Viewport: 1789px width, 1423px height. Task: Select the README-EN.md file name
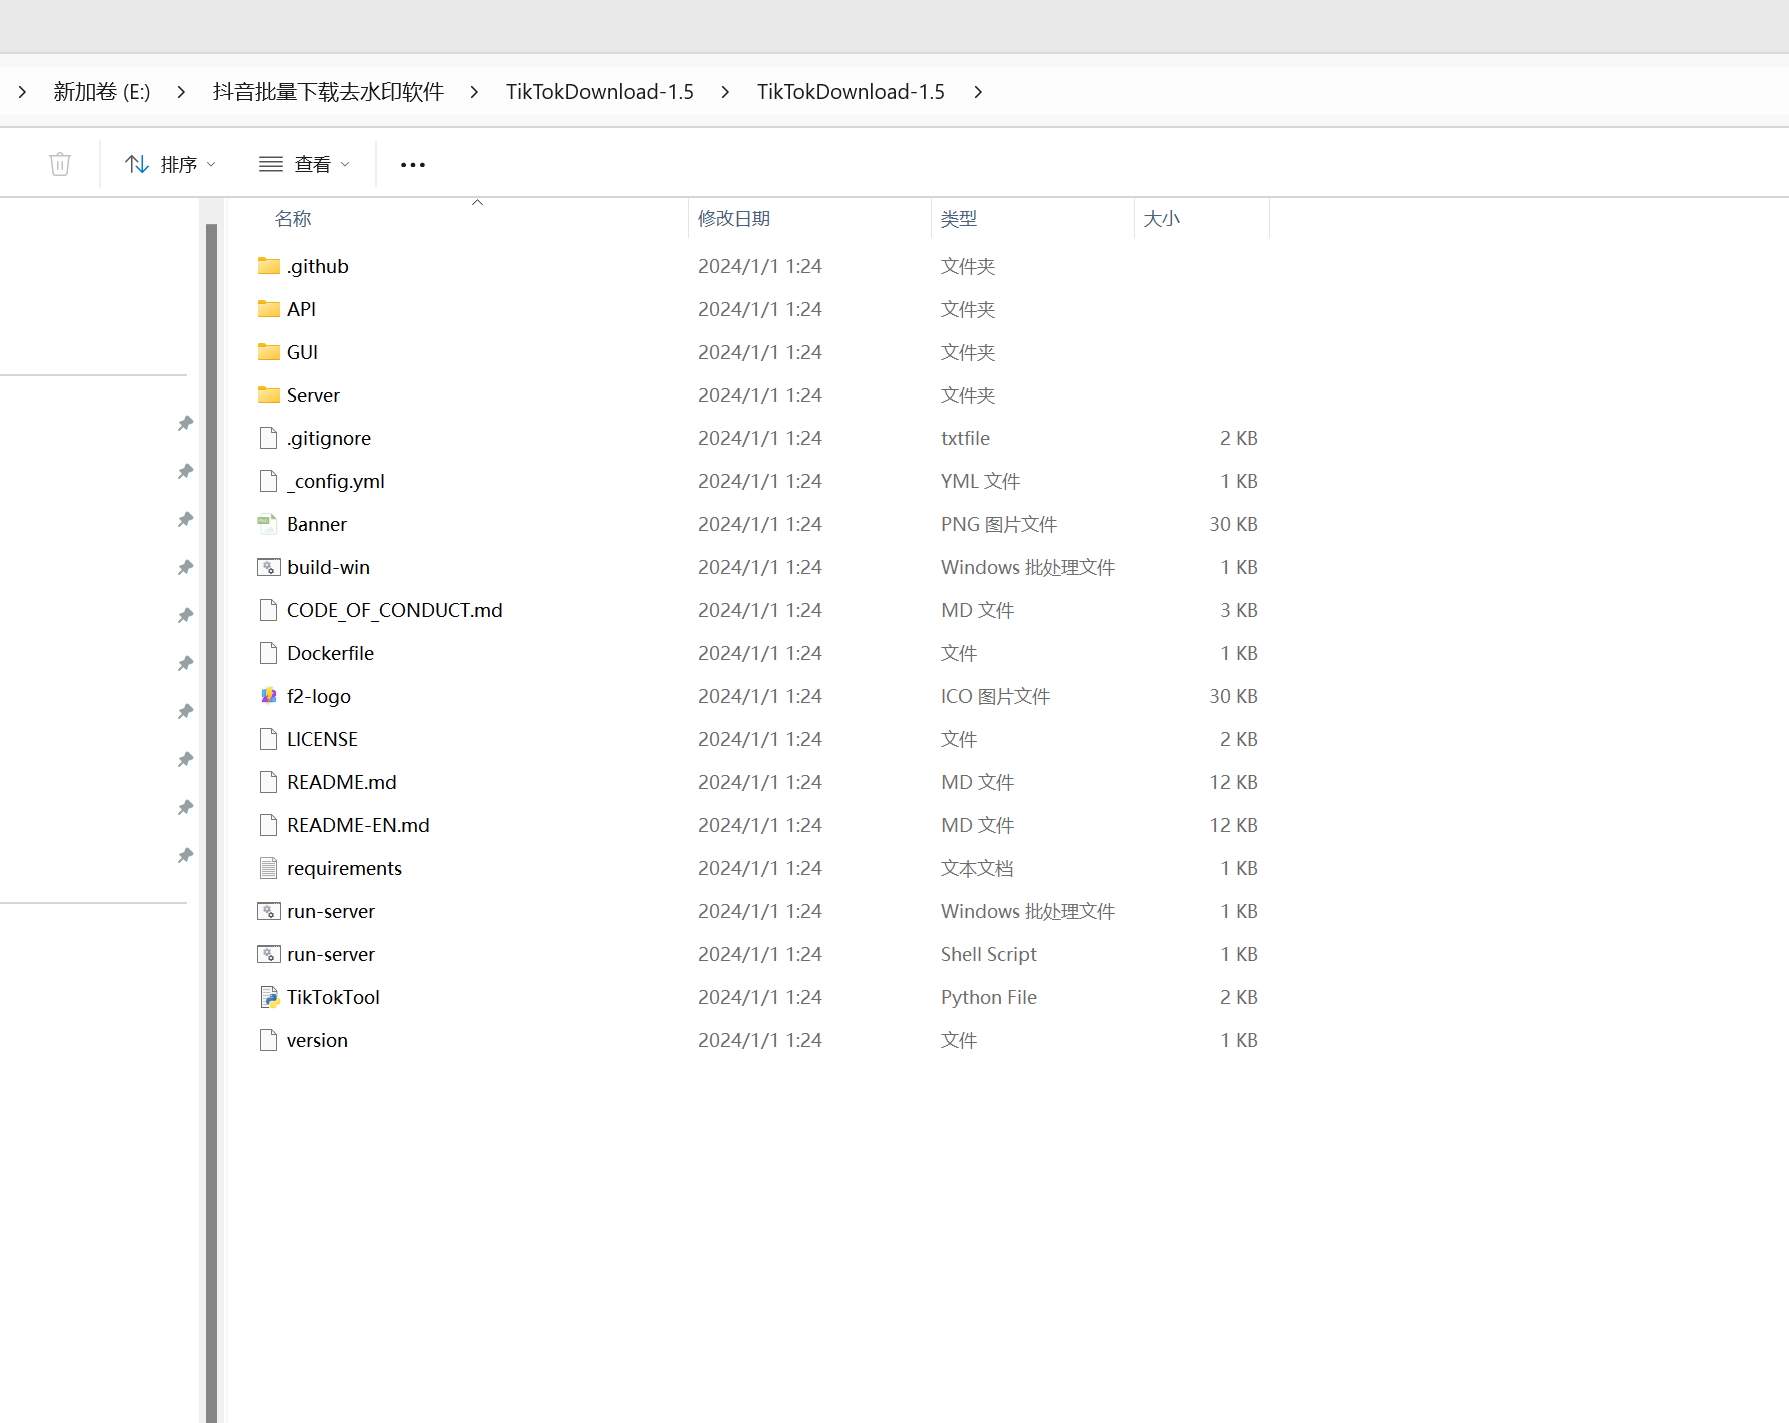point(358,825)
